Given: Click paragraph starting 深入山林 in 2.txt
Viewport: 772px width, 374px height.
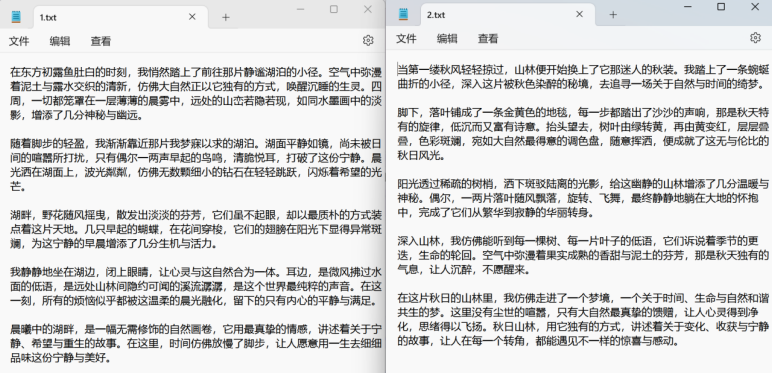Looking at the screenshot, I should pyautogui.click(x=583, y=255).
